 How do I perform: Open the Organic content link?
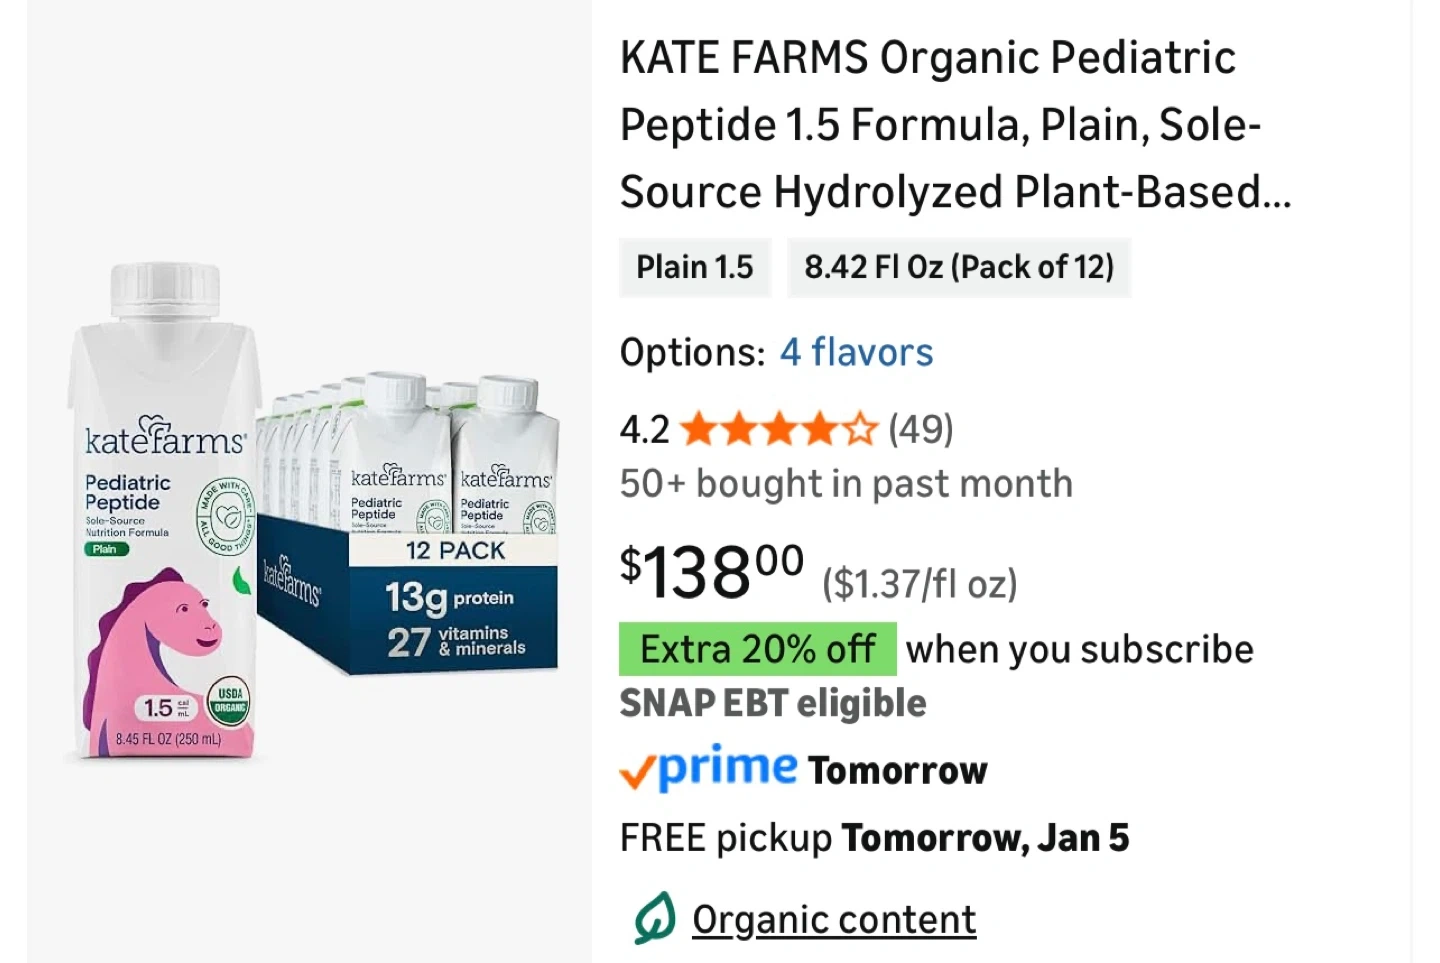point(834,919)
